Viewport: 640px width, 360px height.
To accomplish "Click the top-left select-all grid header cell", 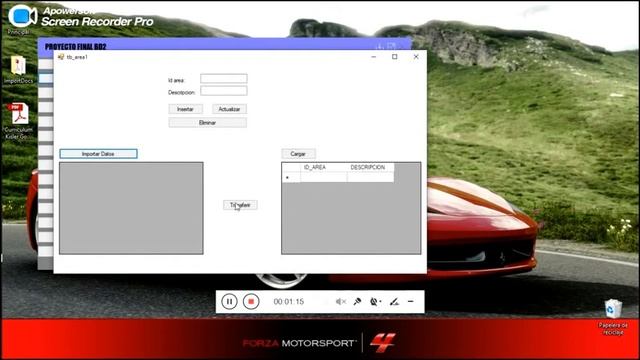I will (x=291, y=167).
